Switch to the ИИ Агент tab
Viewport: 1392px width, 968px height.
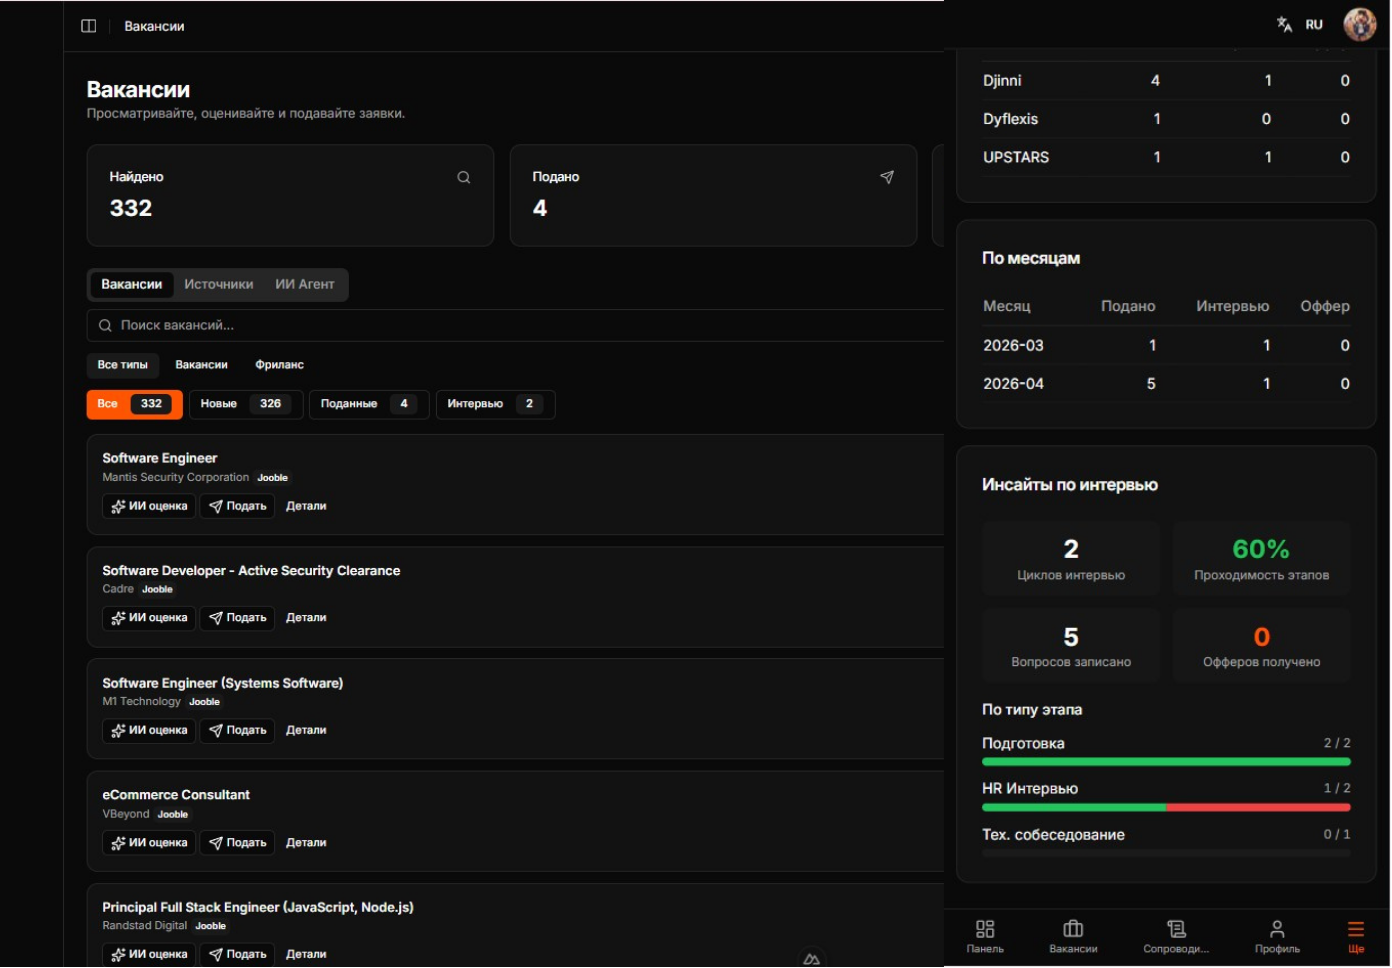[304, 284]
